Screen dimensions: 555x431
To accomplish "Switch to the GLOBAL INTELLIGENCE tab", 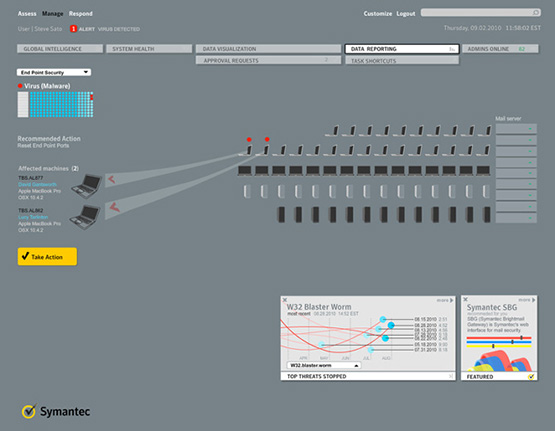I will click(60, 48).
